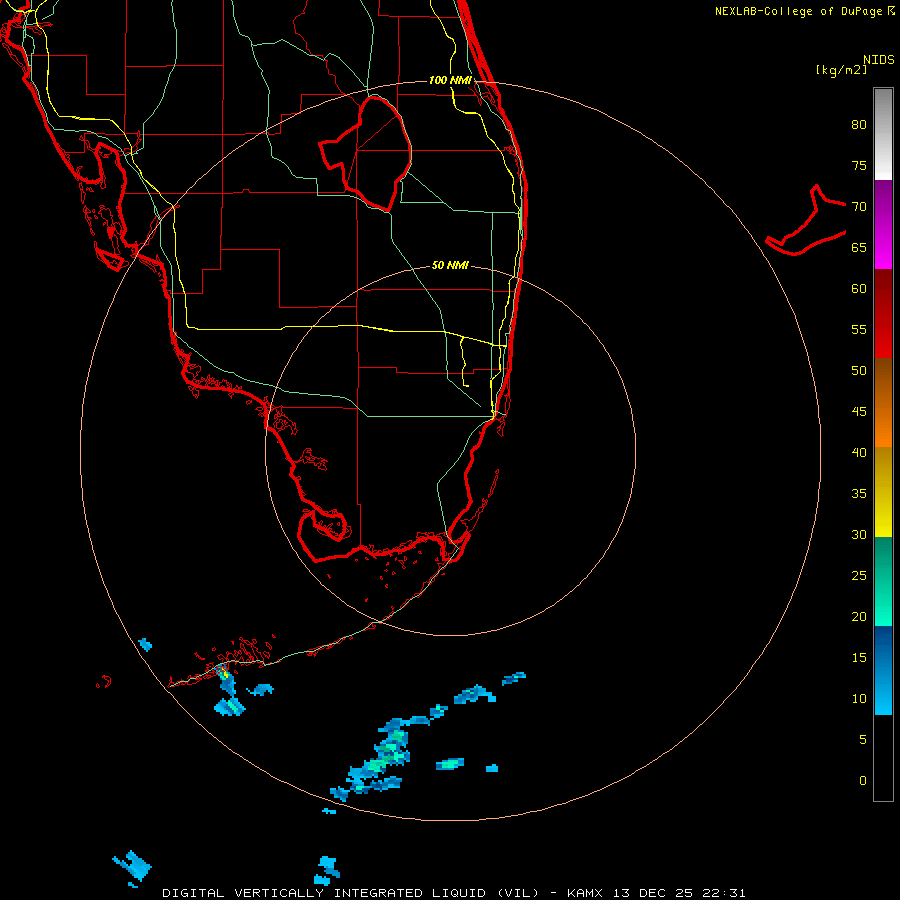
Task: Click the orange-brown segment of the color scale
Action: click(883, 402)
